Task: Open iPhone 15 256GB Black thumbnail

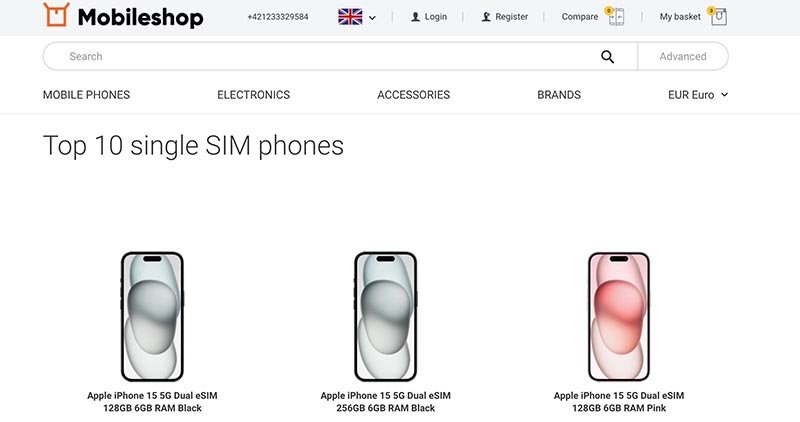Action: click(385, 315)
